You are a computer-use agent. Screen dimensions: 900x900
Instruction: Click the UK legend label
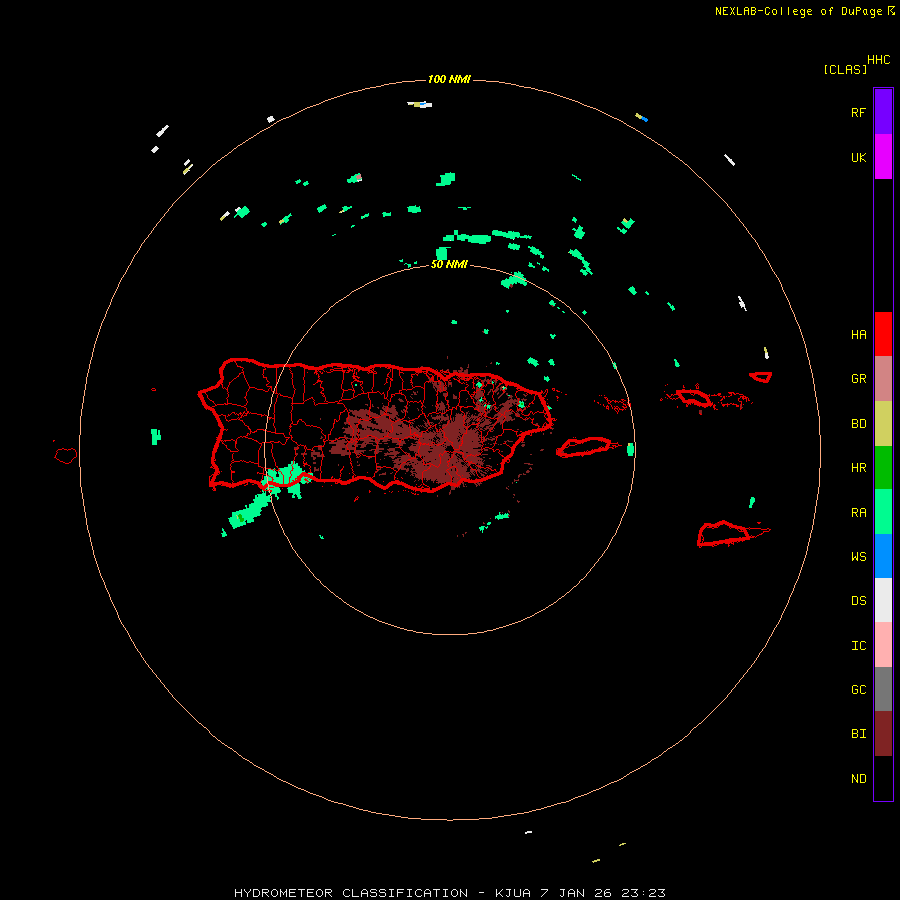(x=858, y=157)
